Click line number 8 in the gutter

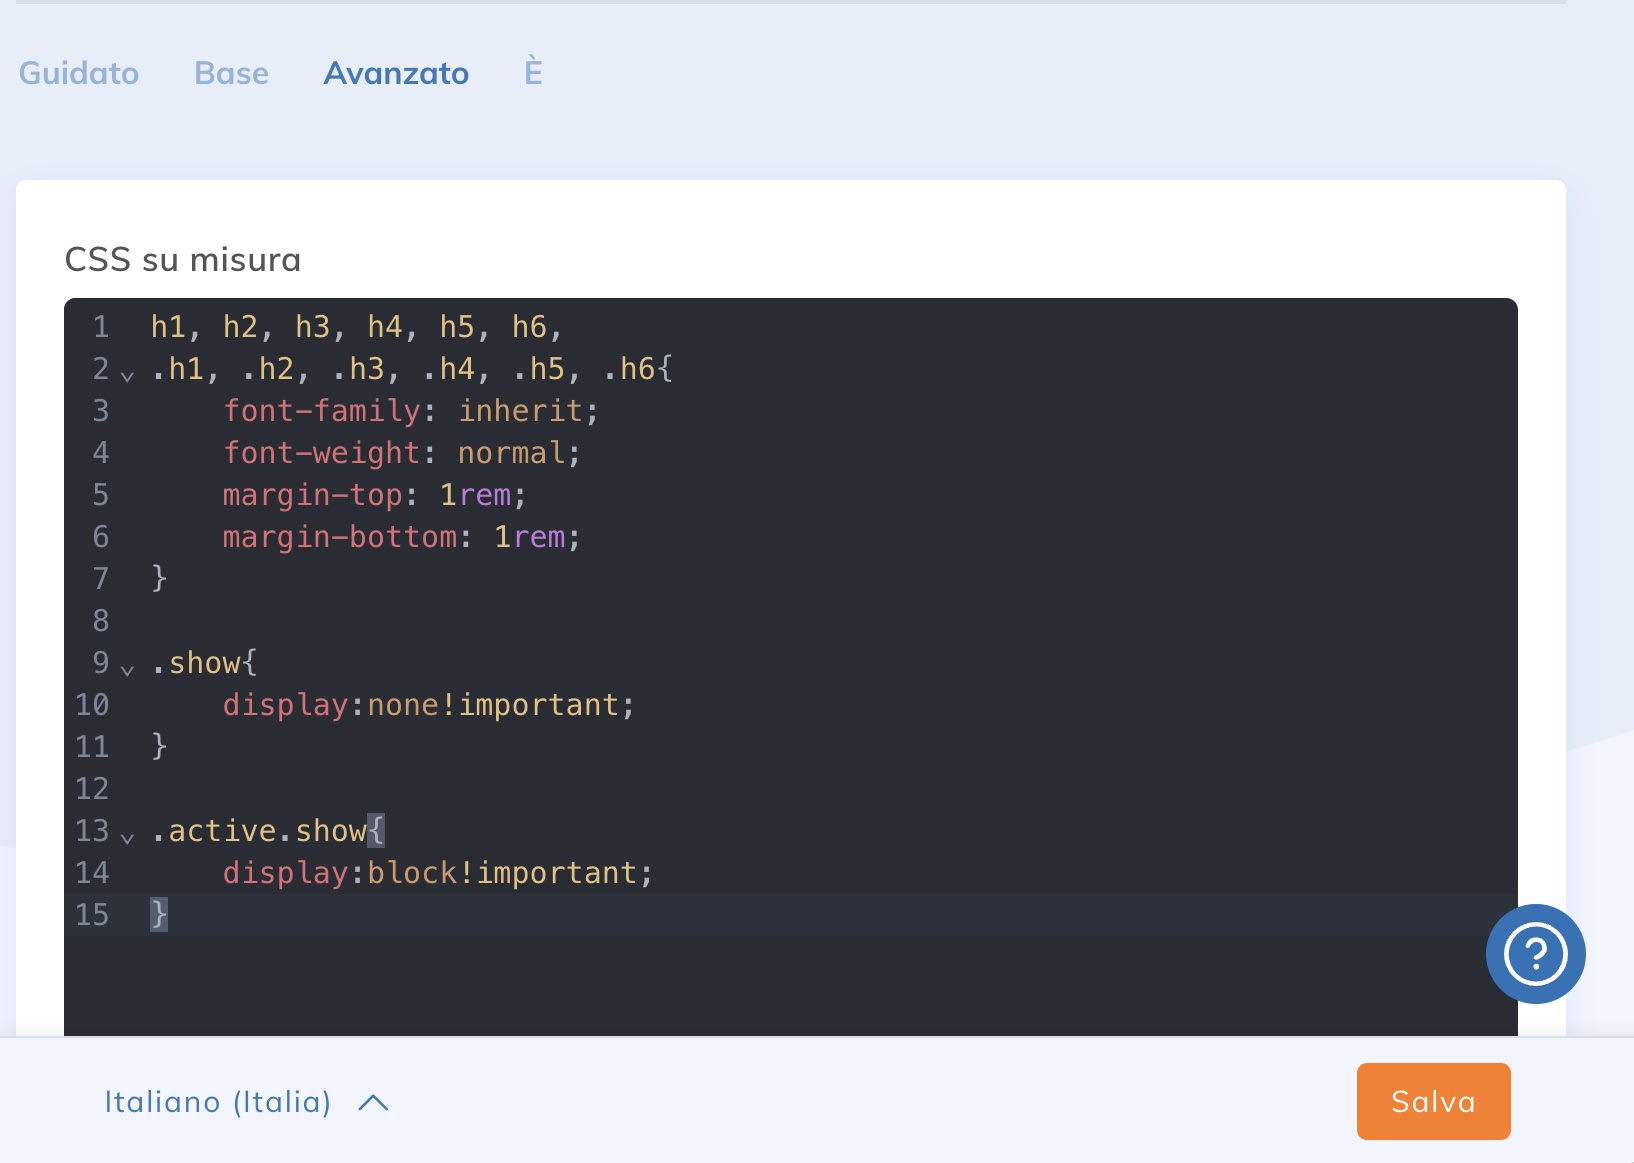(x=101, y=621)
